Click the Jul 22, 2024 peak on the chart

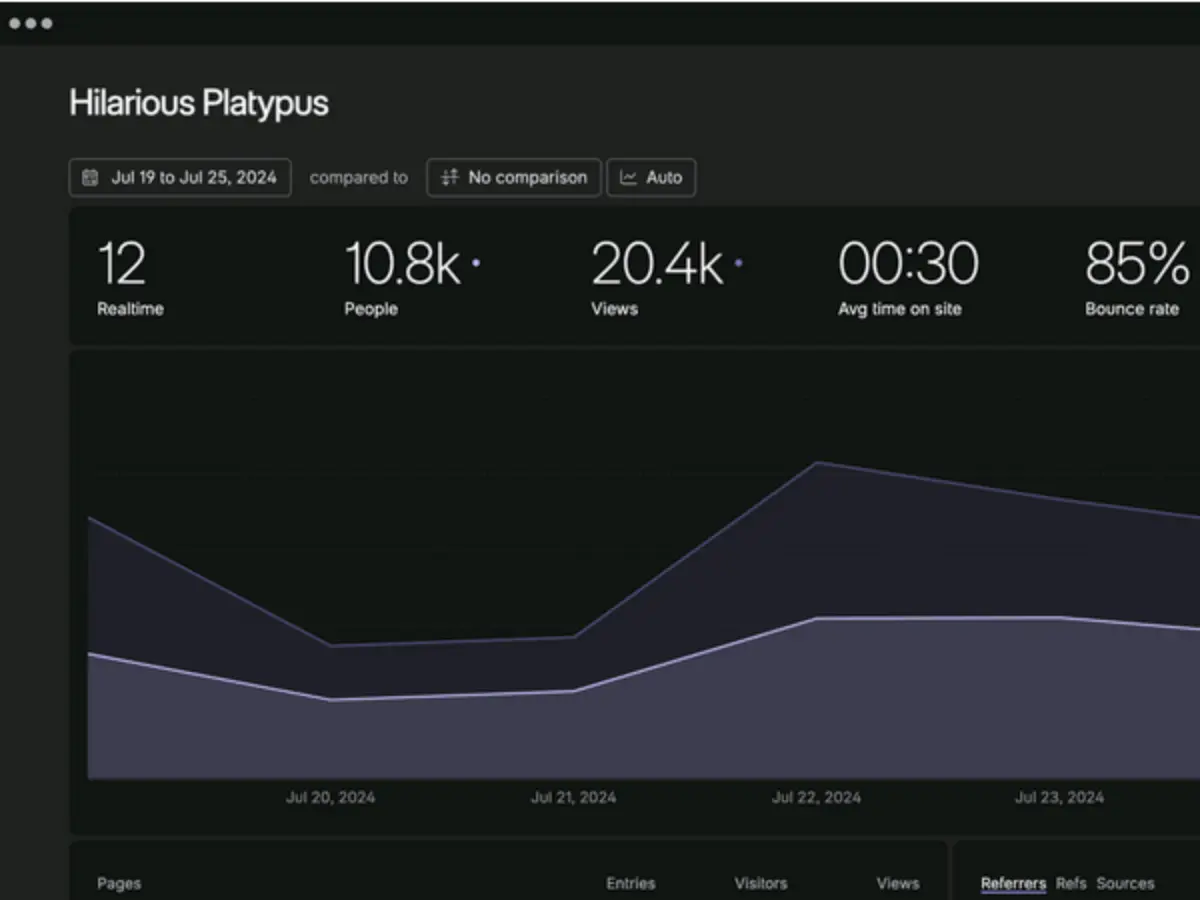pos(818,463)
